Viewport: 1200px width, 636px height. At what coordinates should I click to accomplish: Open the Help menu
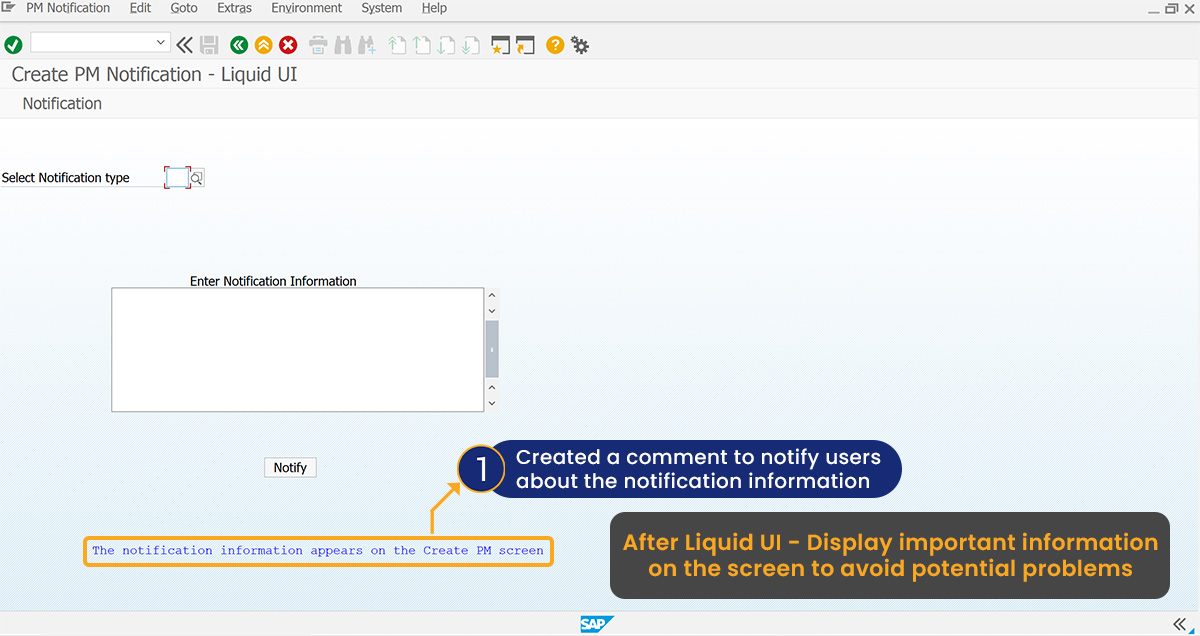click(x=434, y=8)
